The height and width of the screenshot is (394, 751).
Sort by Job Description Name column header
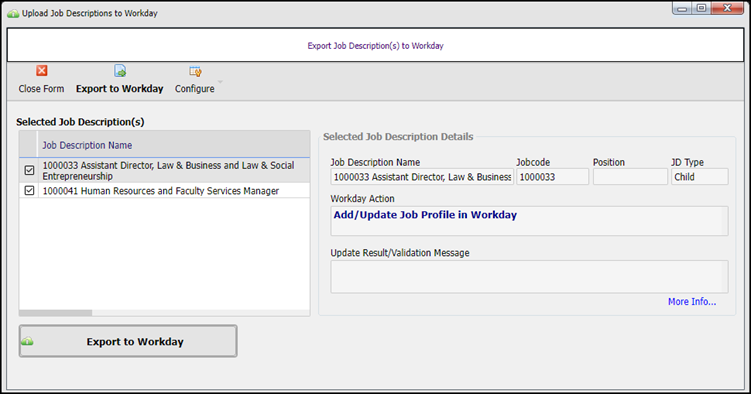(x=173, y=145)
